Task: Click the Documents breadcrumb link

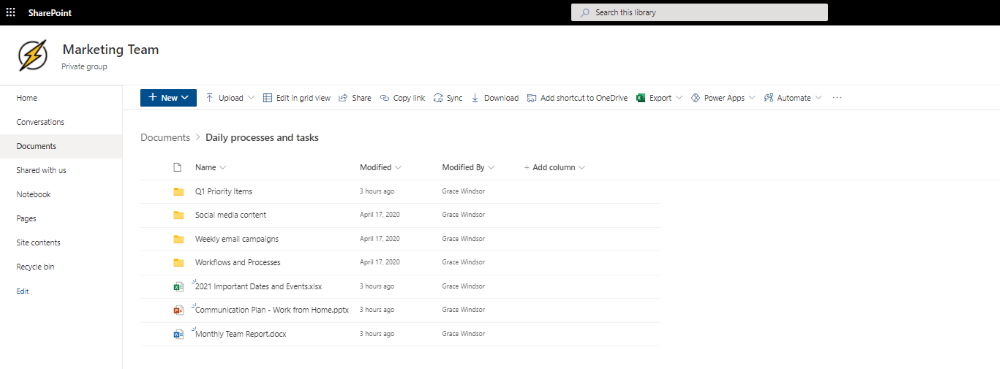Action: (165, 138)
